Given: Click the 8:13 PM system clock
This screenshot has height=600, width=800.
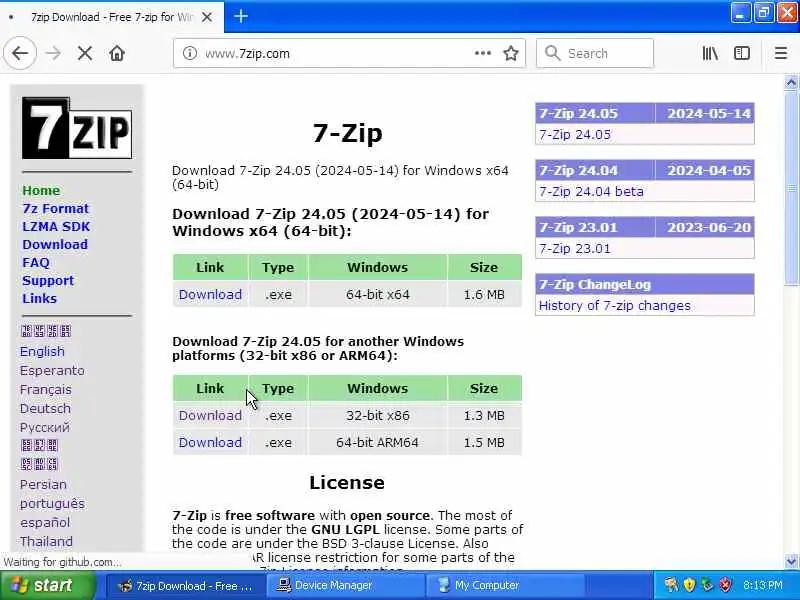Looking at the screenshot, I should [x=763, y=585].
